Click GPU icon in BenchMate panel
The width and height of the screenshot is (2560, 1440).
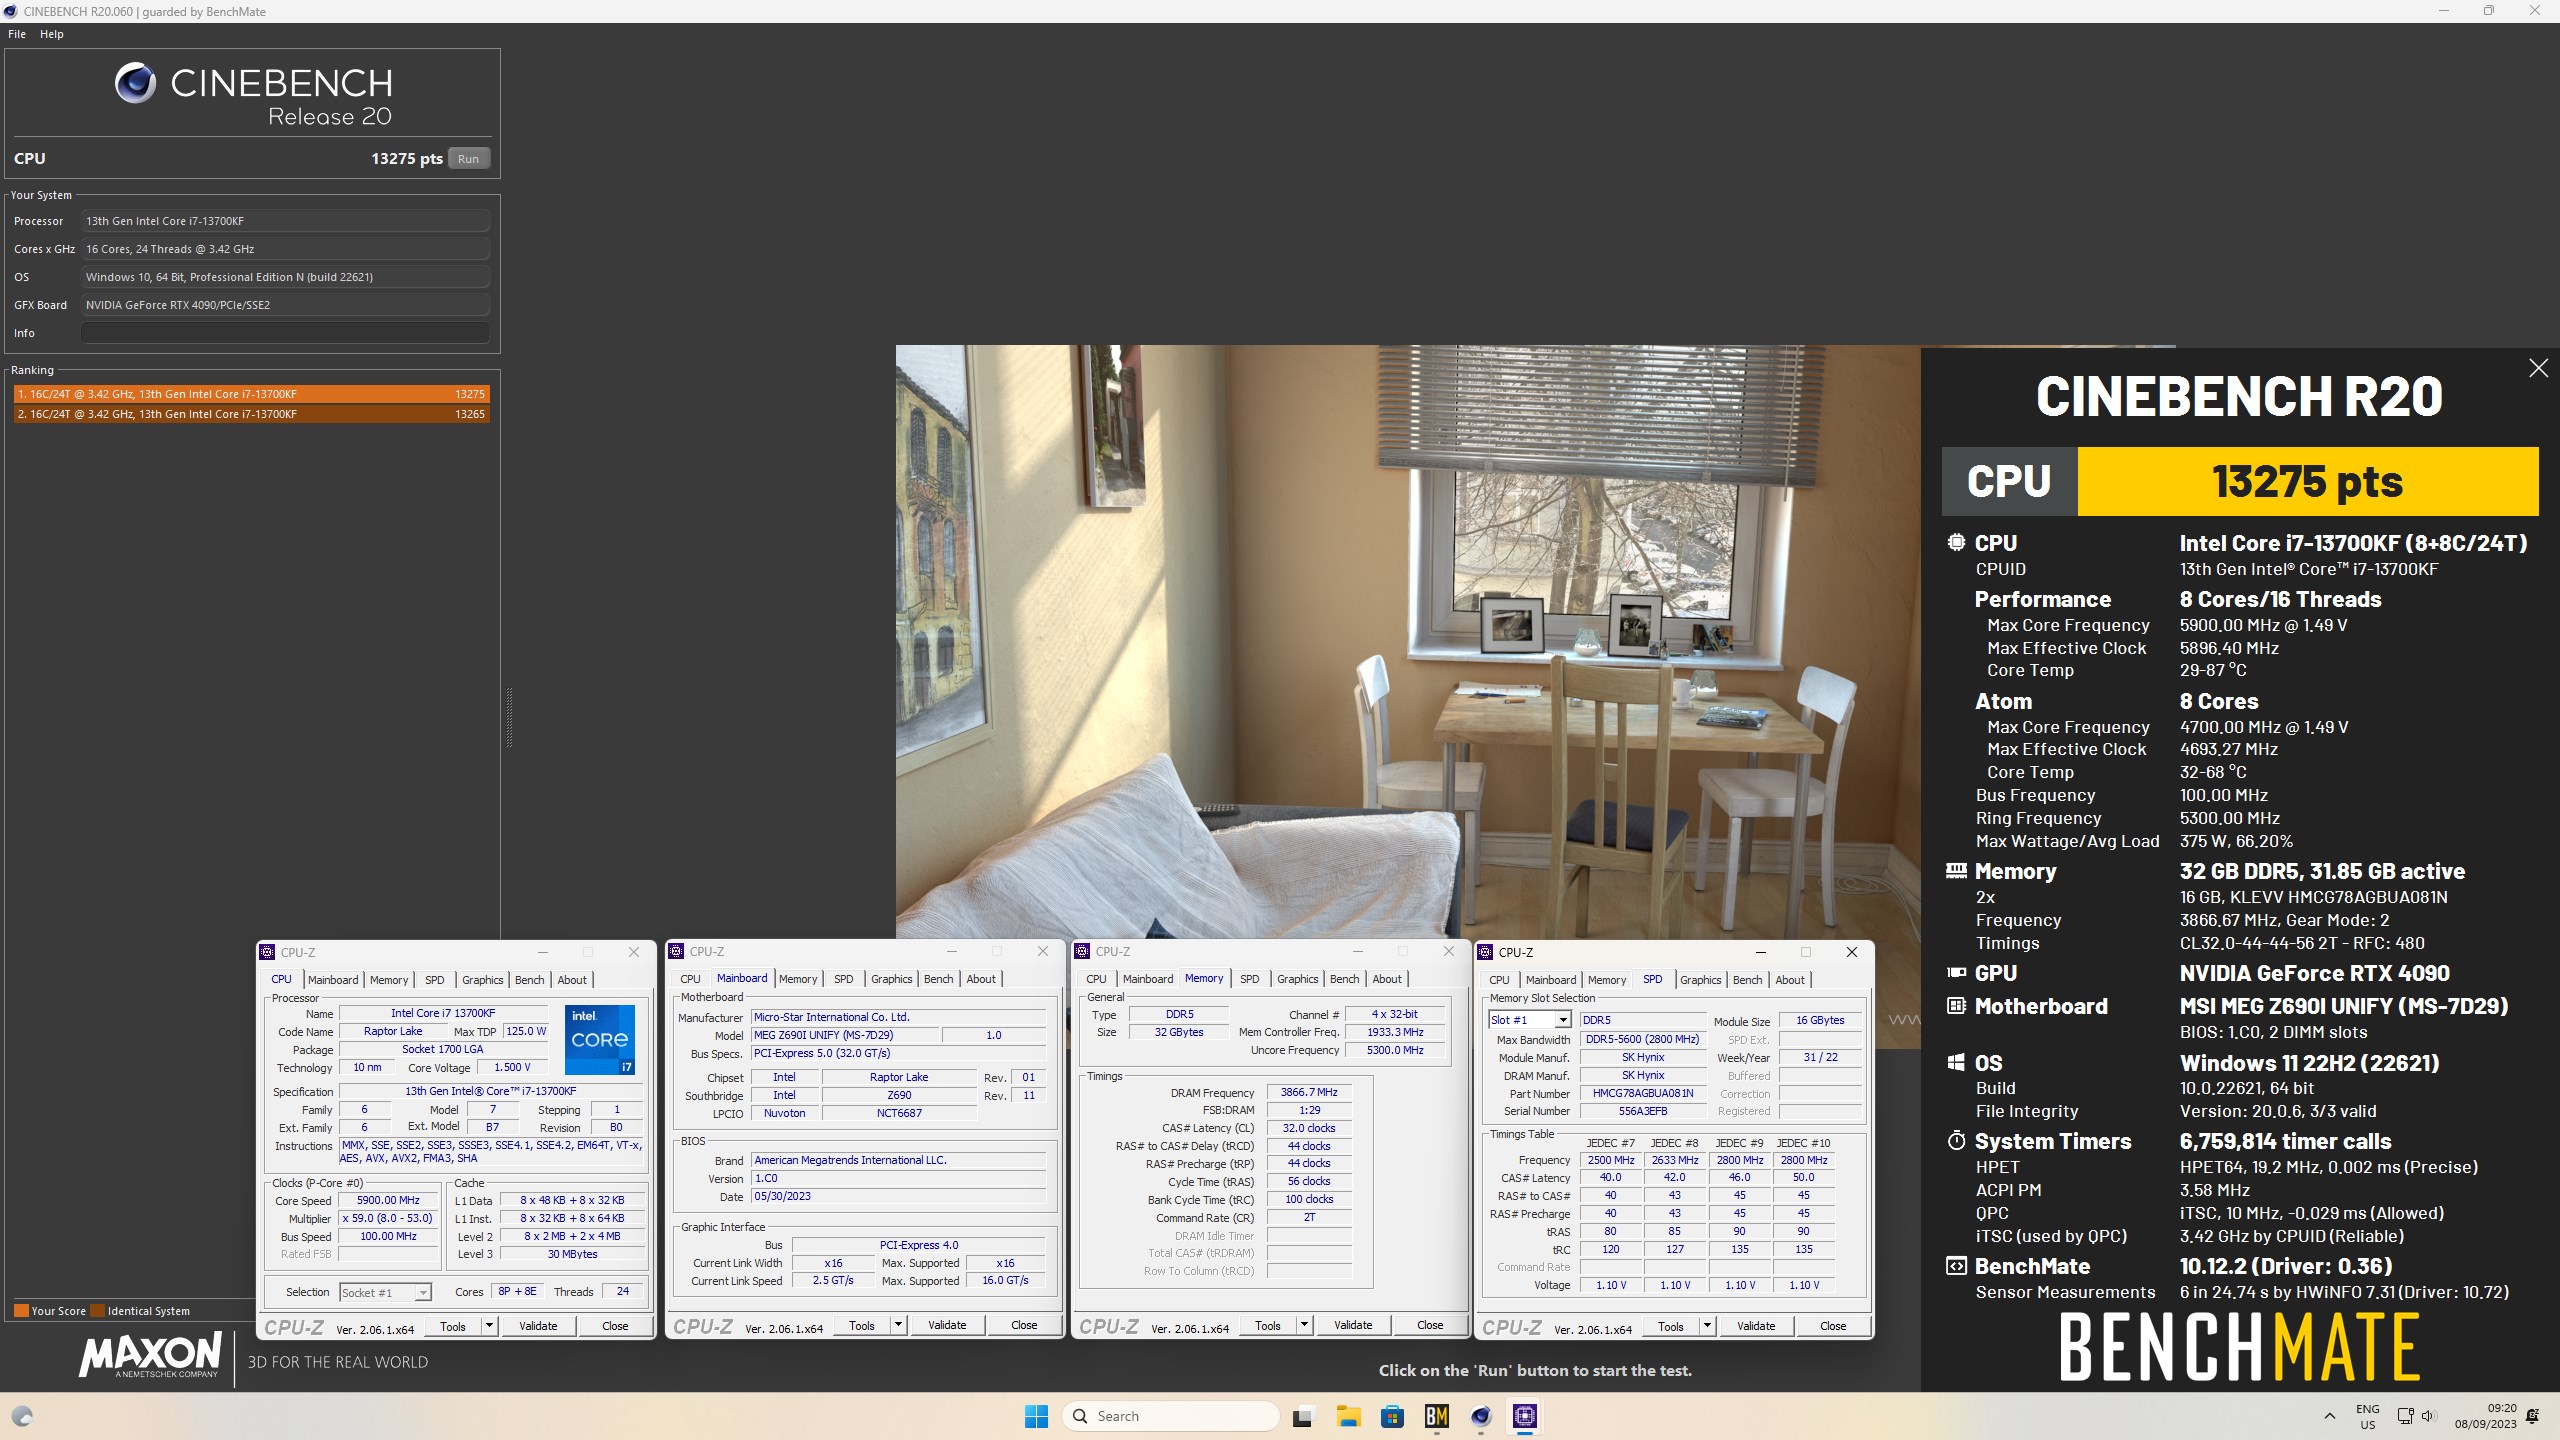pyautogui.click(x=1956, y=972)
